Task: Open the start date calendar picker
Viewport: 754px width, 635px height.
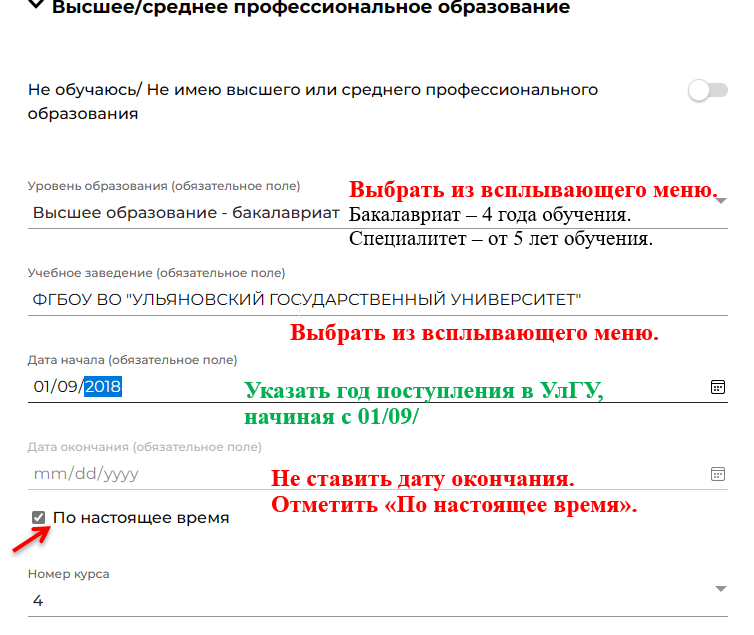Action: point(717,387)
